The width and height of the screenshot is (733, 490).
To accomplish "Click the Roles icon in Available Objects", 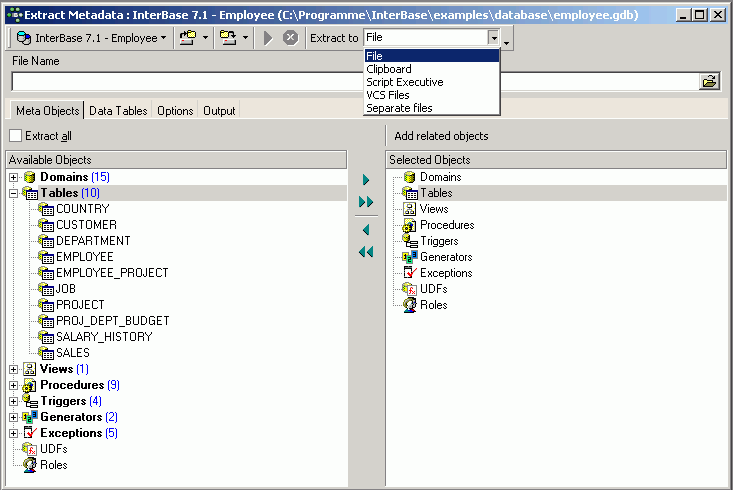I will coord(30,465).
